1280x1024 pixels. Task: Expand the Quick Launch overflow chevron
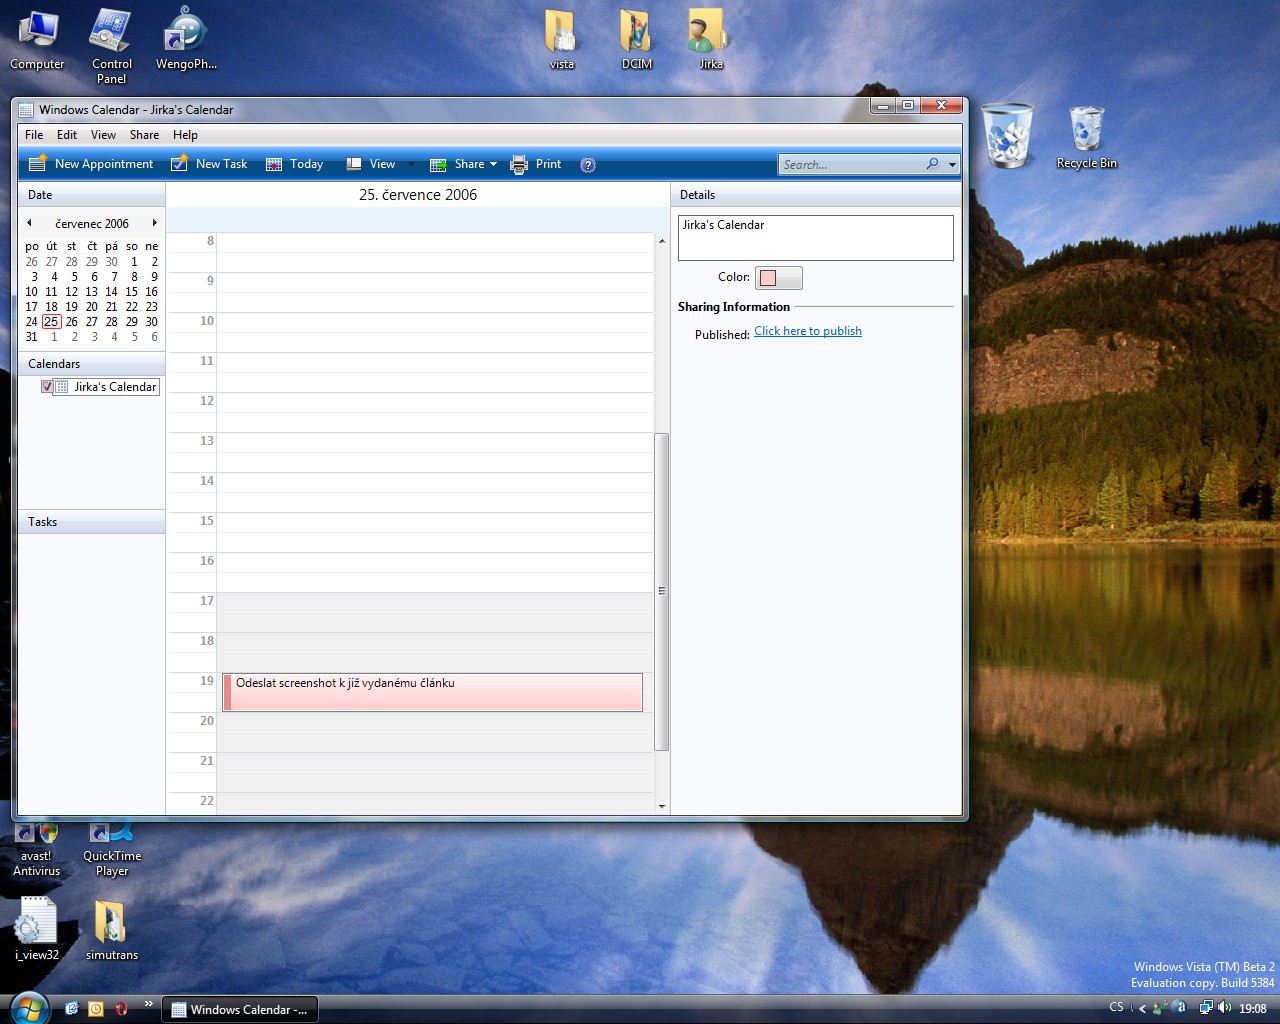pos(149,1003)
